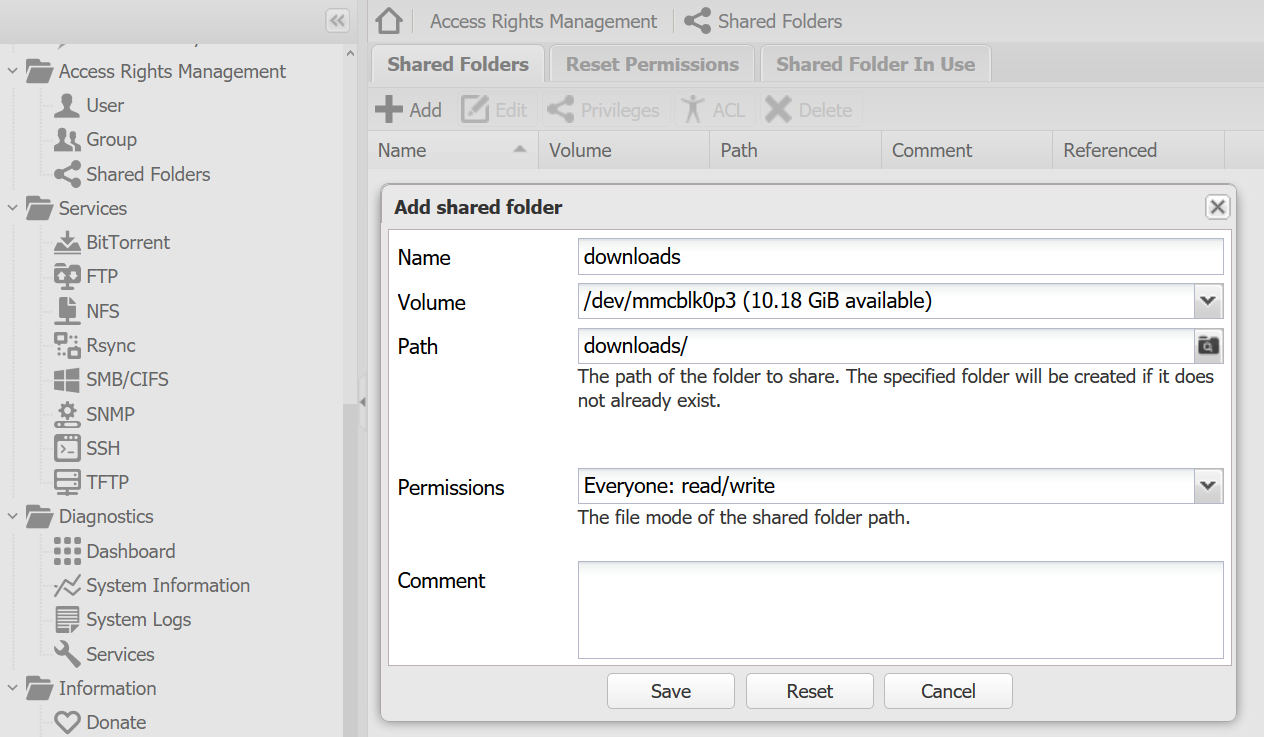Open the BitTorrent service page

point(127,242)
